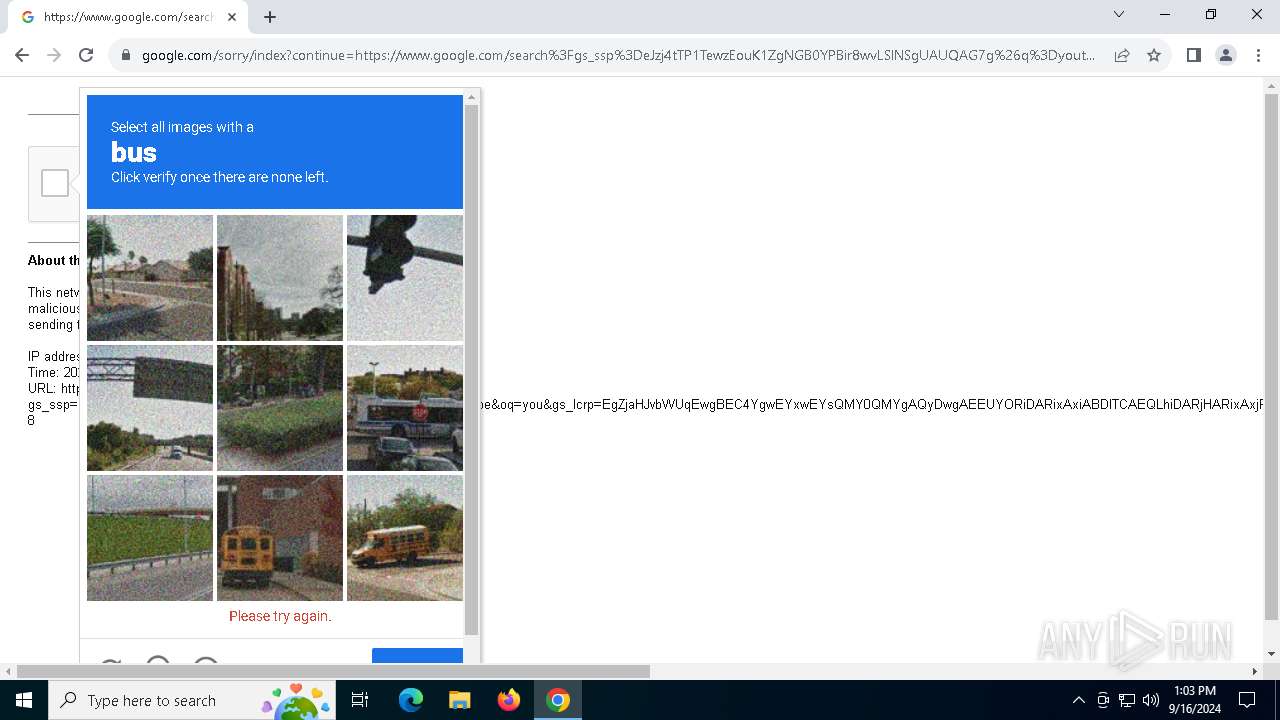Screen dimensions: 1280x720
Task: Select image tile with green hedge
Action: 280,408
